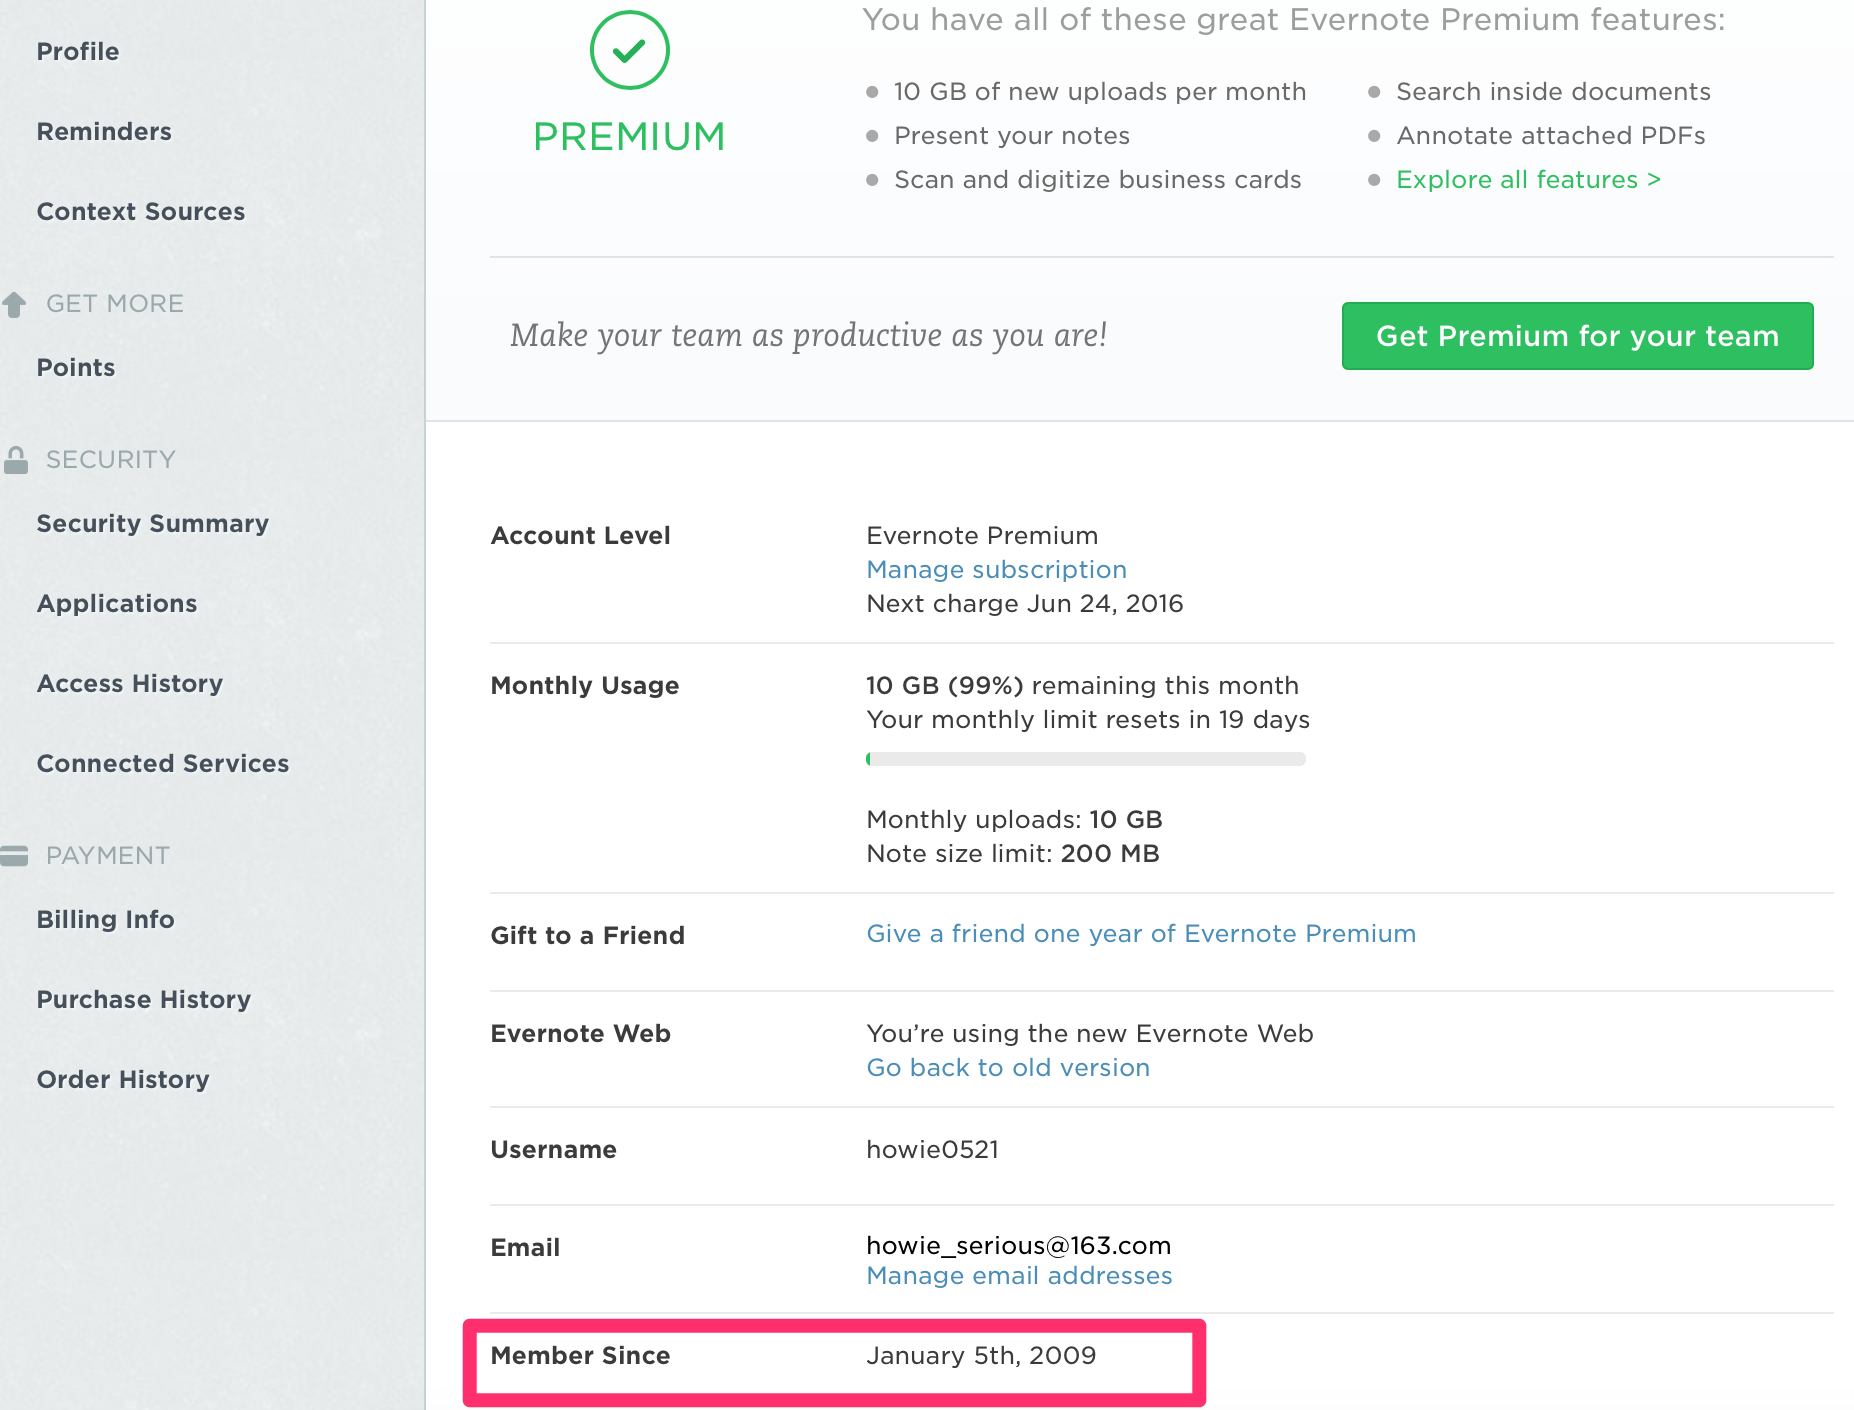This screenshot has width=1854, height=1410.
Task: Open Context Sources settings
Action: (x=141, y=212)
